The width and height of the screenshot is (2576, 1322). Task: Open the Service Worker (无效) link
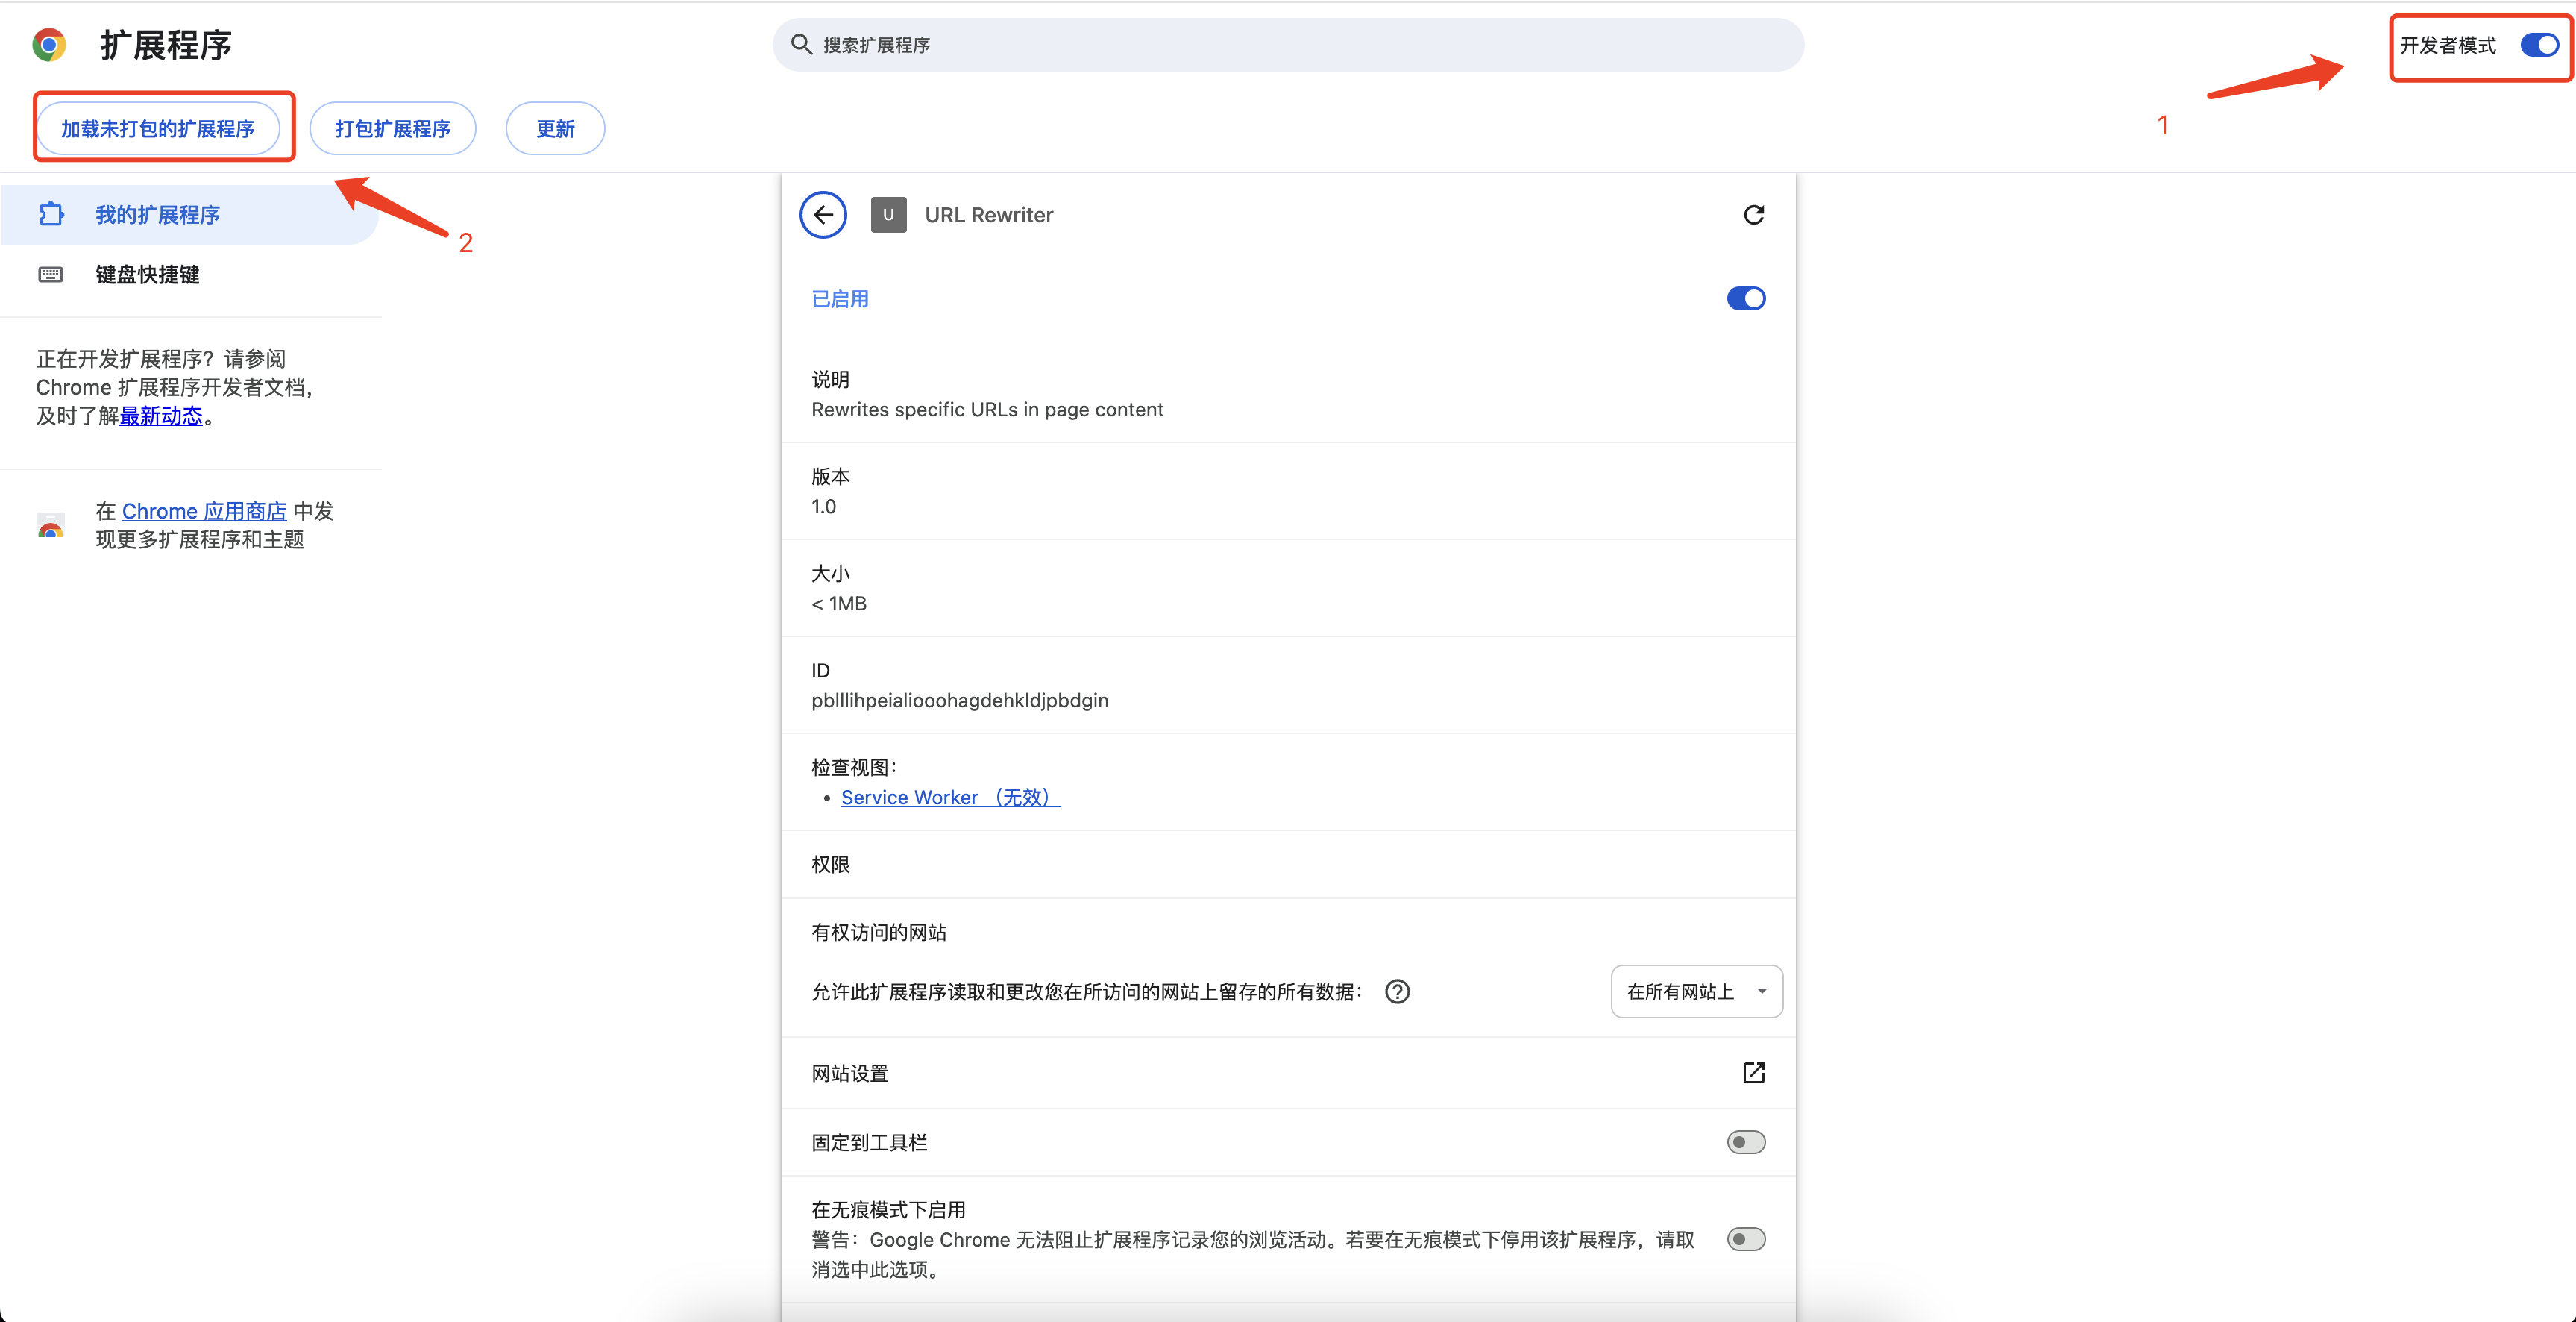tap(949, 798)
